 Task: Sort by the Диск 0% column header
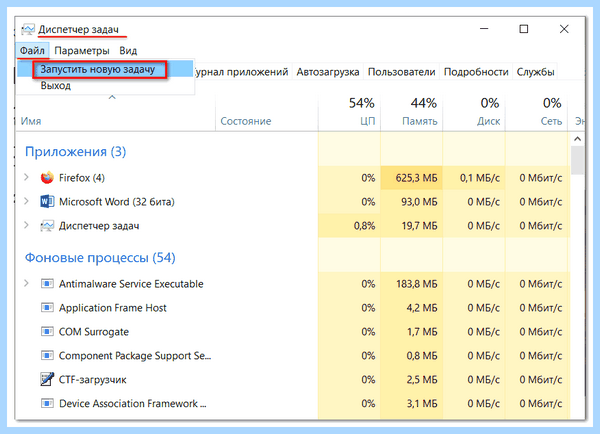(x=474, y=113)
